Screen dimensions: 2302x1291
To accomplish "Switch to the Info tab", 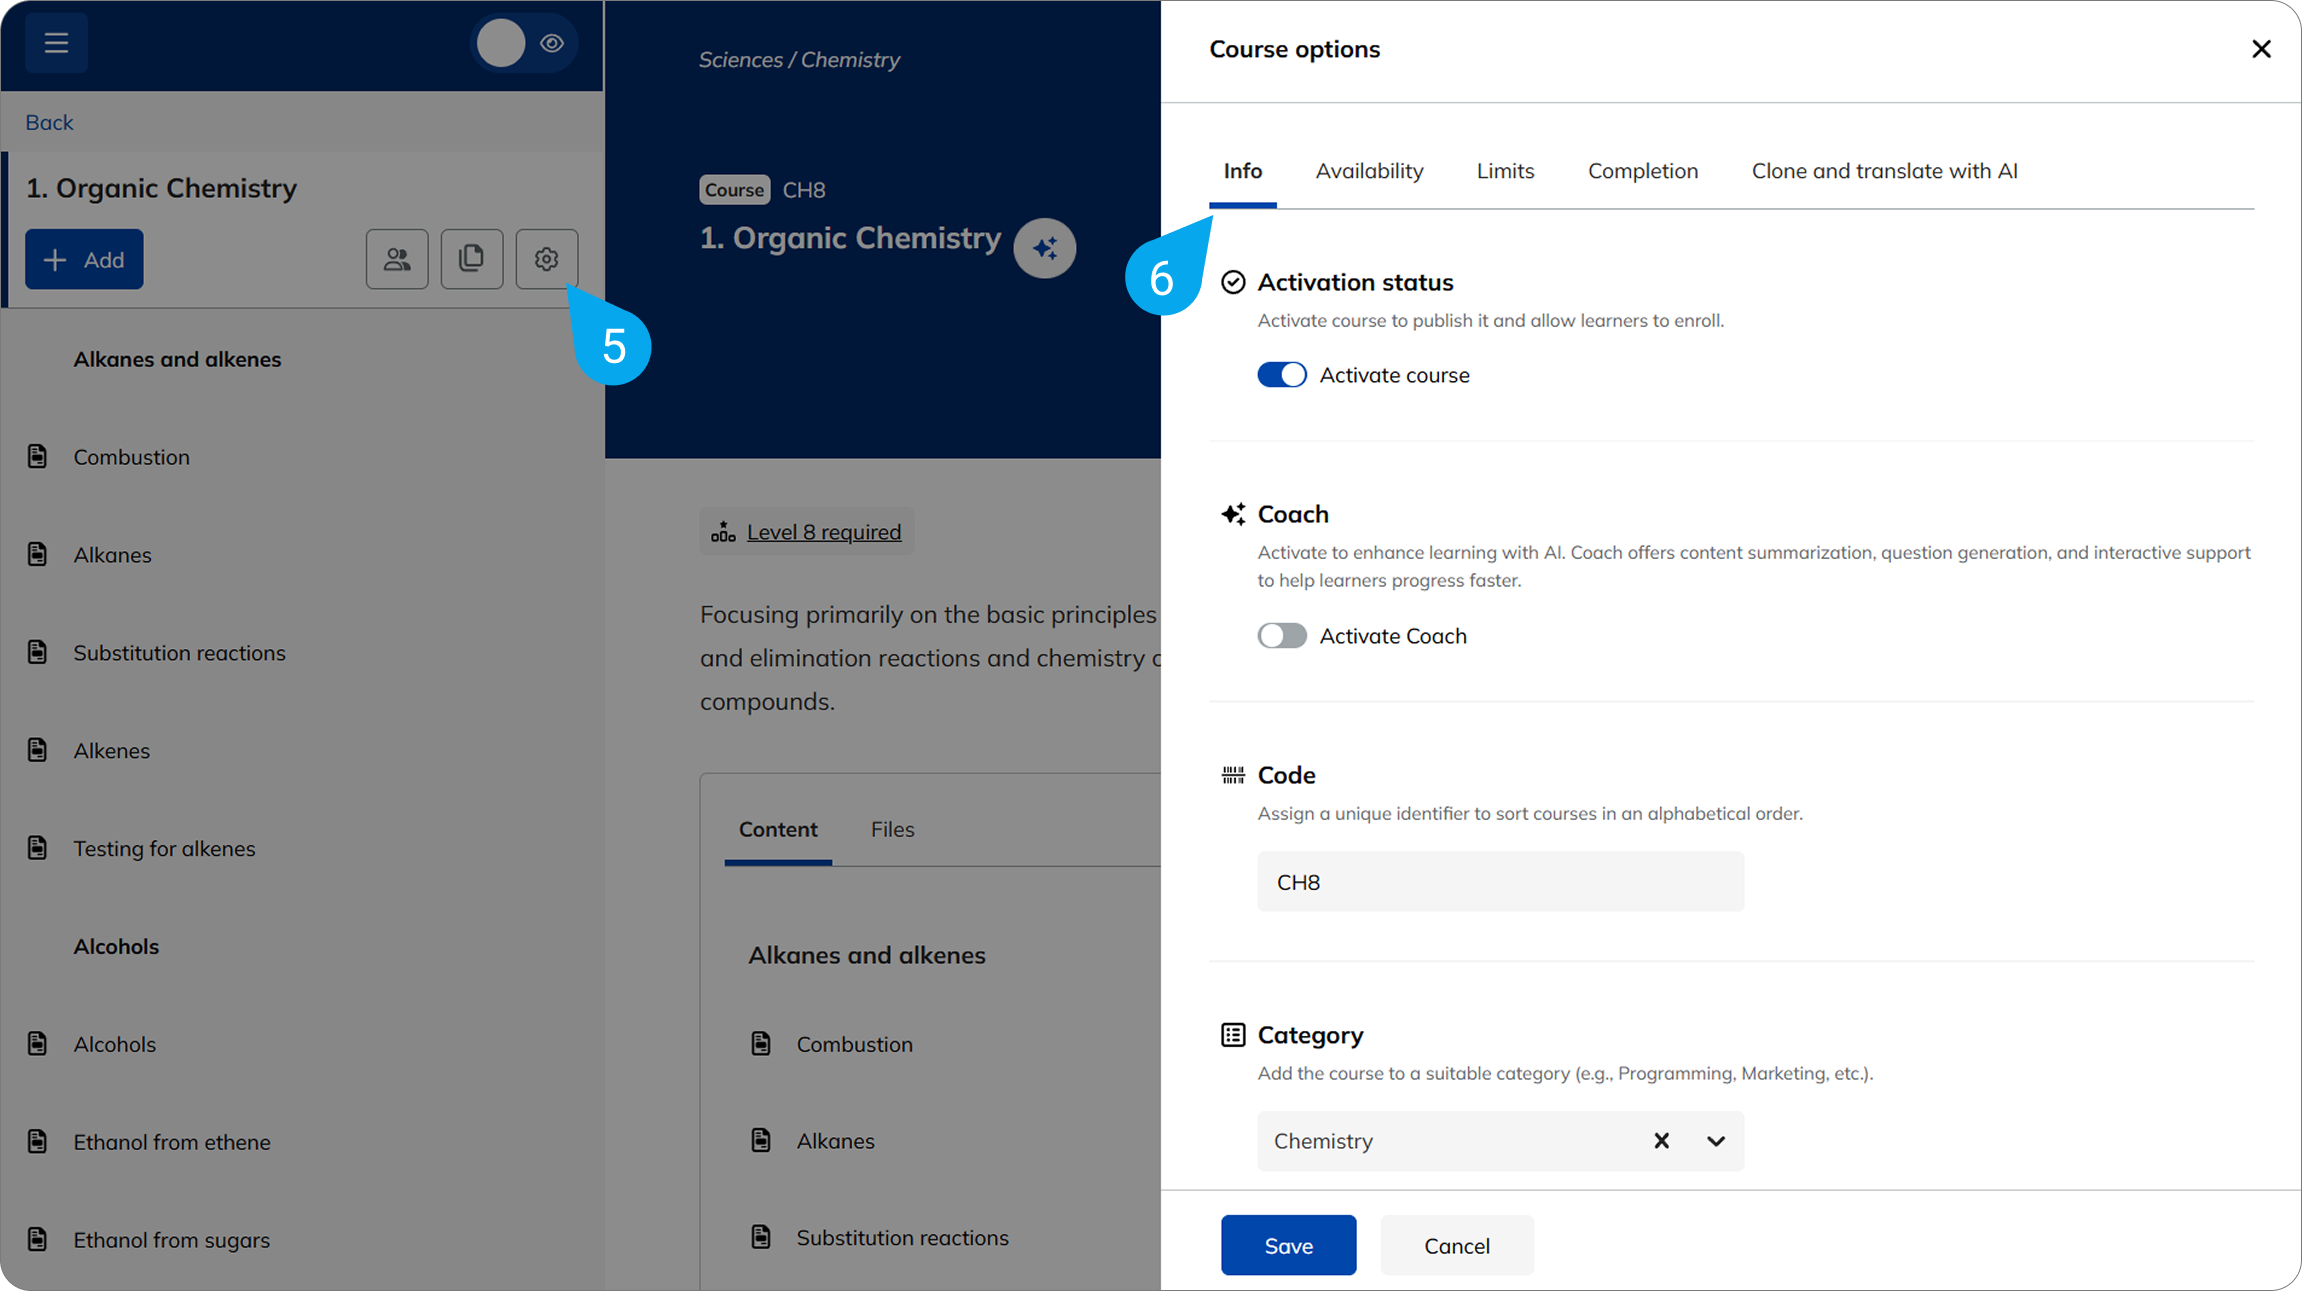I will click(x=1243, y=171).
